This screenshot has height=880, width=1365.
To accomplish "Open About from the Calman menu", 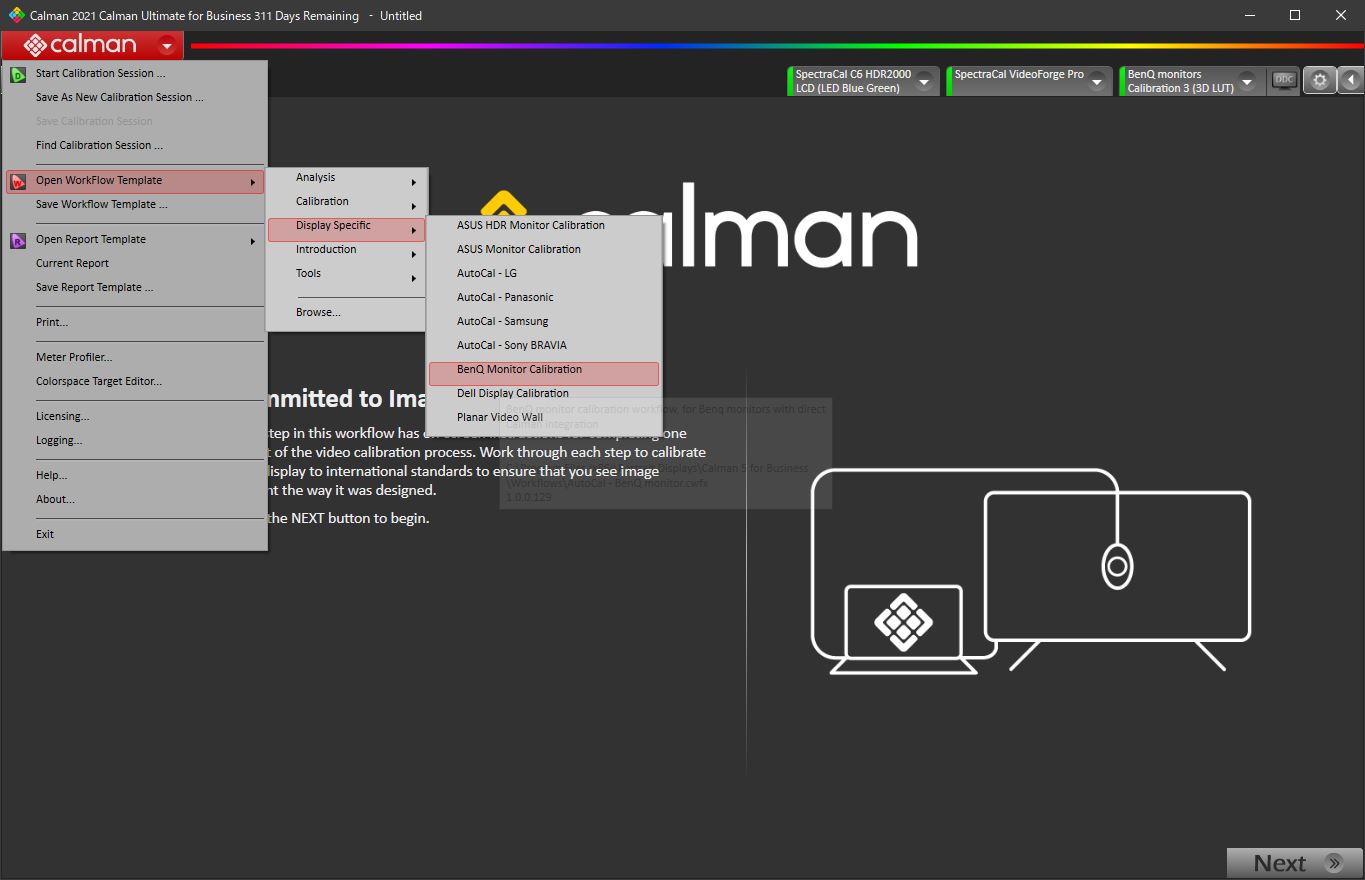I will coord(135,499).
